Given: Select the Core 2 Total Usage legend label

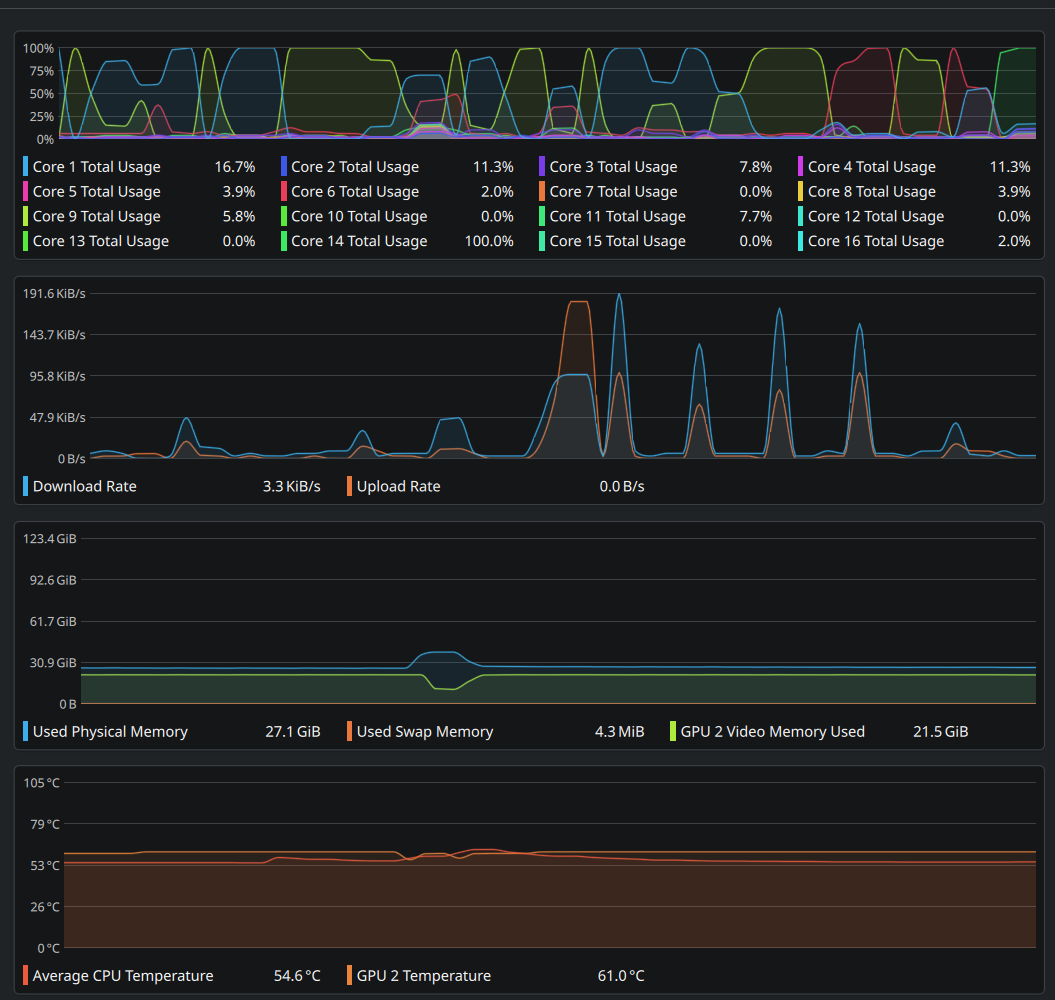Looking at the screenshot, I should tap(355, 167).
